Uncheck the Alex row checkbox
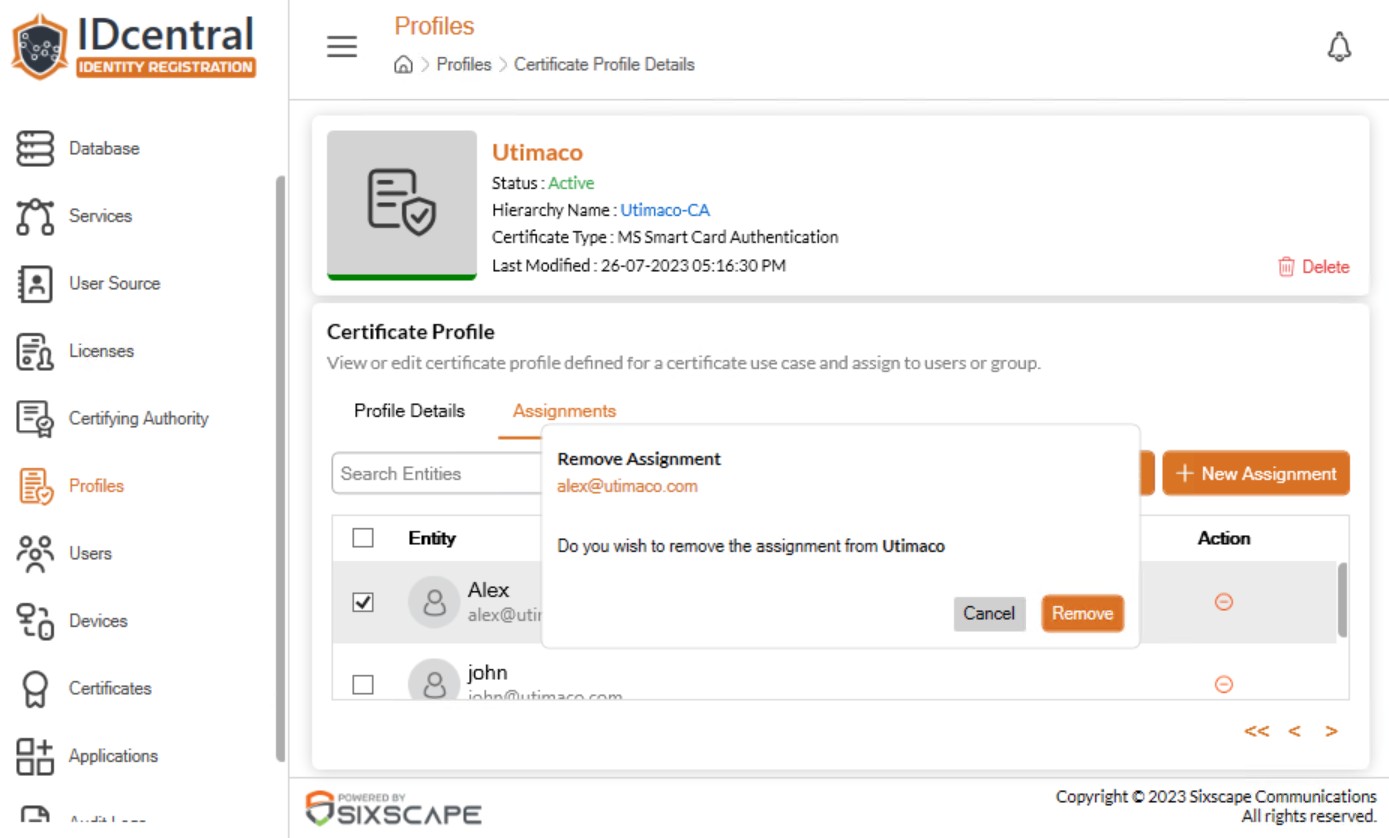Viewport: 1389px width, 838px height. click(x=363, y=602)
